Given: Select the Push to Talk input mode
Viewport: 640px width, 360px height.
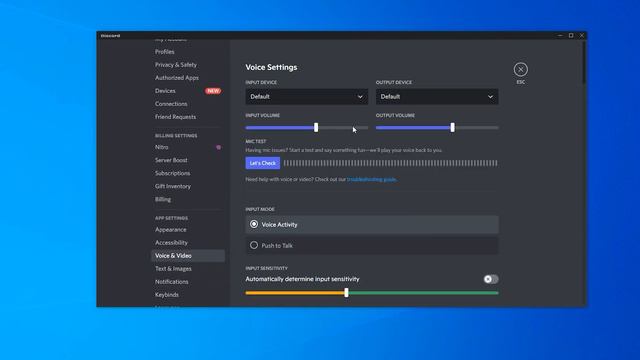Looking at the screenshot, I should click(x=371, y=246).
